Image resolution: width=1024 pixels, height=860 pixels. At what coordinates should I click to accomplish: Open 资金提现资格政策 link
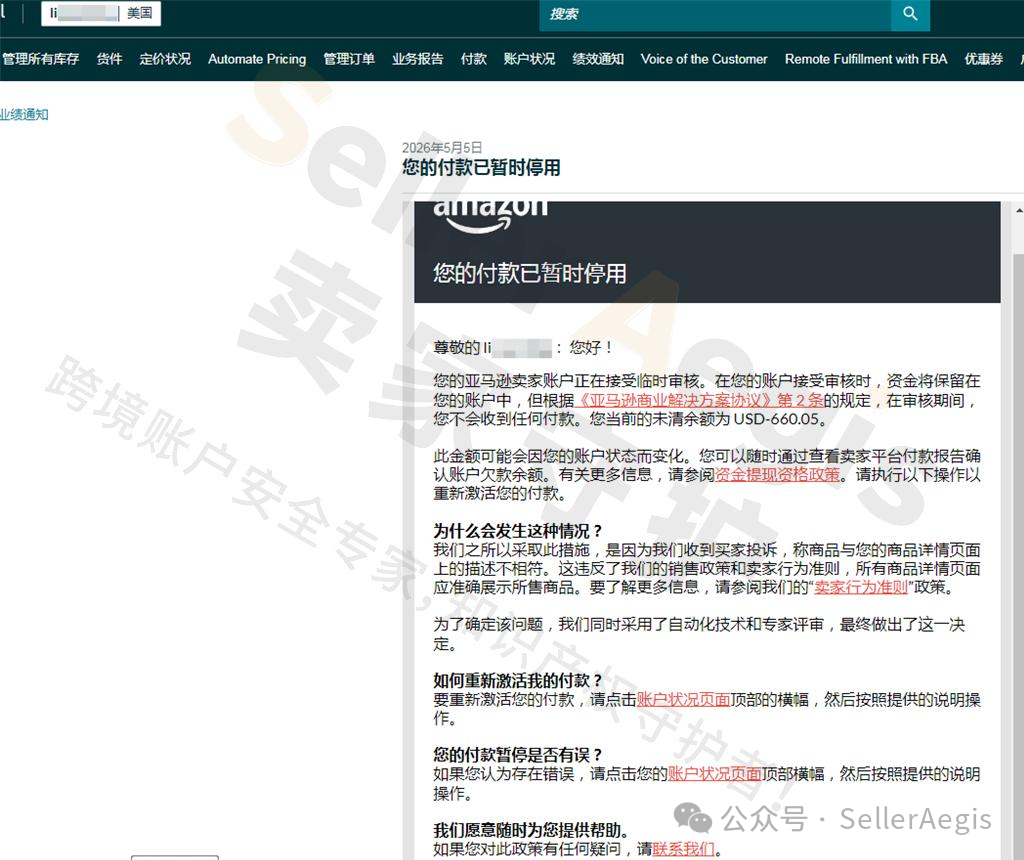[777, 474]
